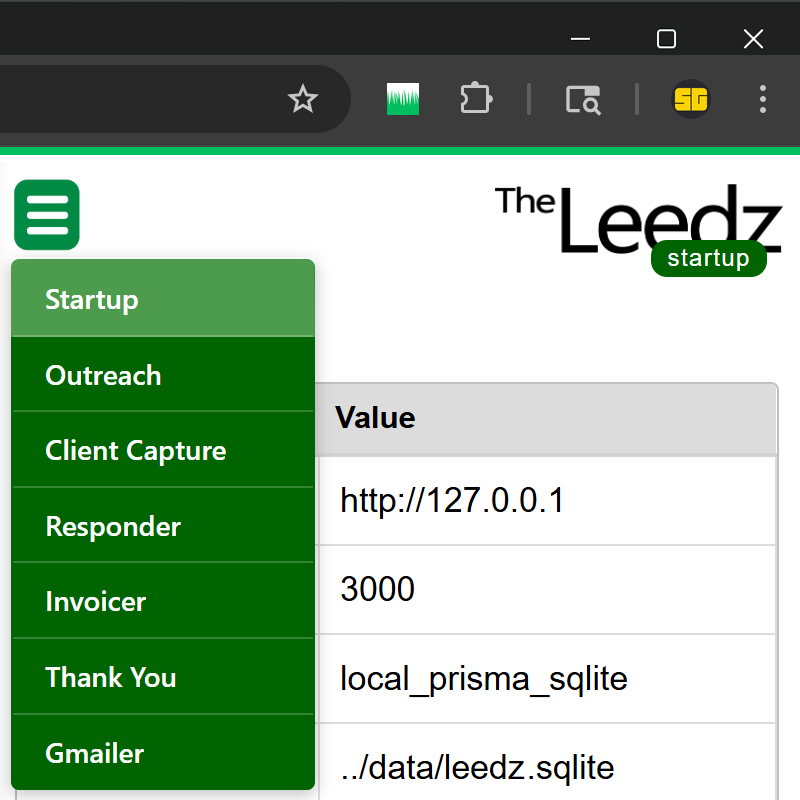The image size is (800, 800).
Task: Click the tab search icon in toolbar
Action: tap(582, 99)
